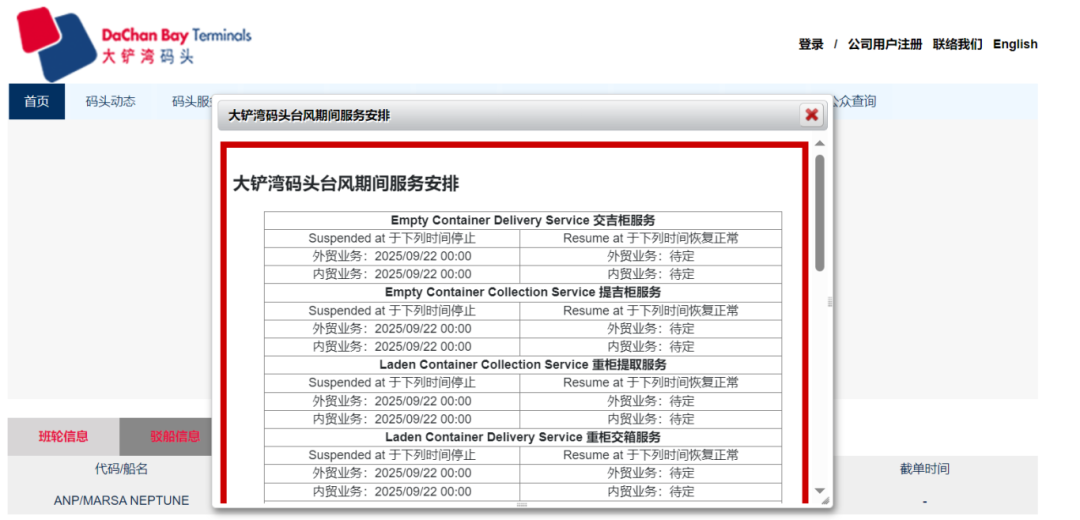
Task: Switch to the 班轮信息 tab
Action: (x=63, y=436)
